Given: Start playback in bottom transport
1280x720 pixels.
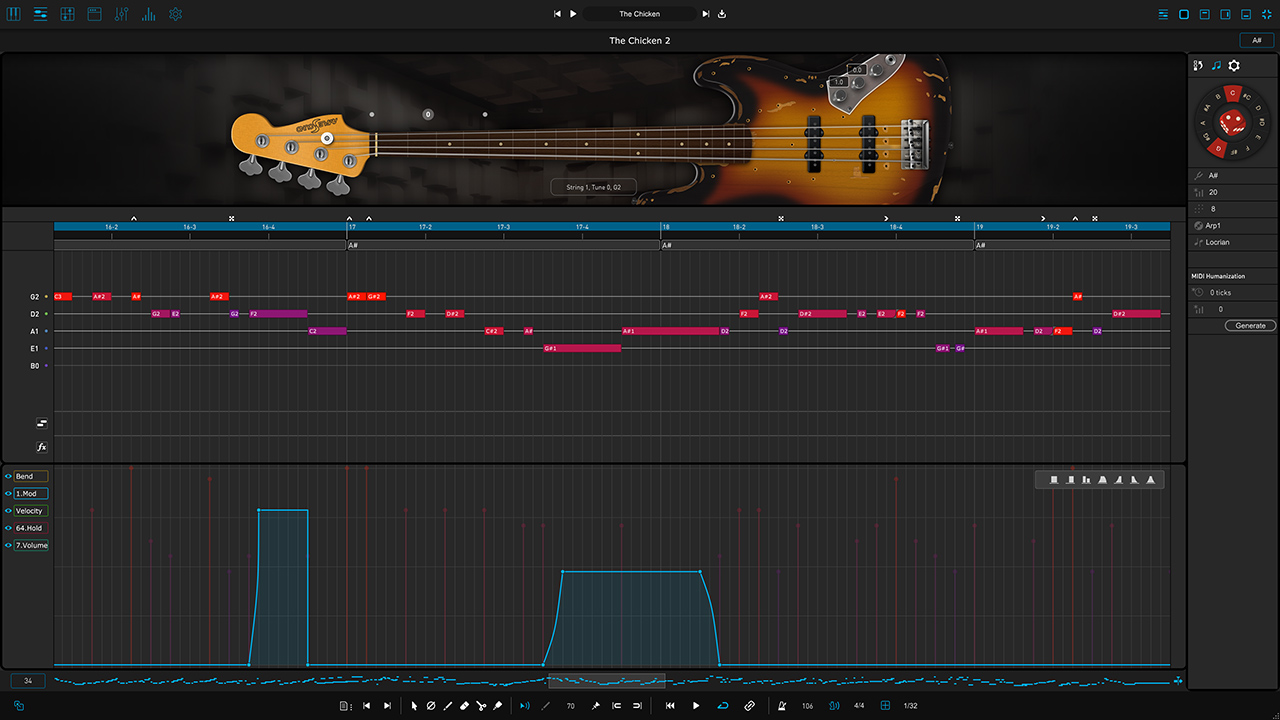Looking at the screenshot, I should pyautogui.click(x=696, y=706).
